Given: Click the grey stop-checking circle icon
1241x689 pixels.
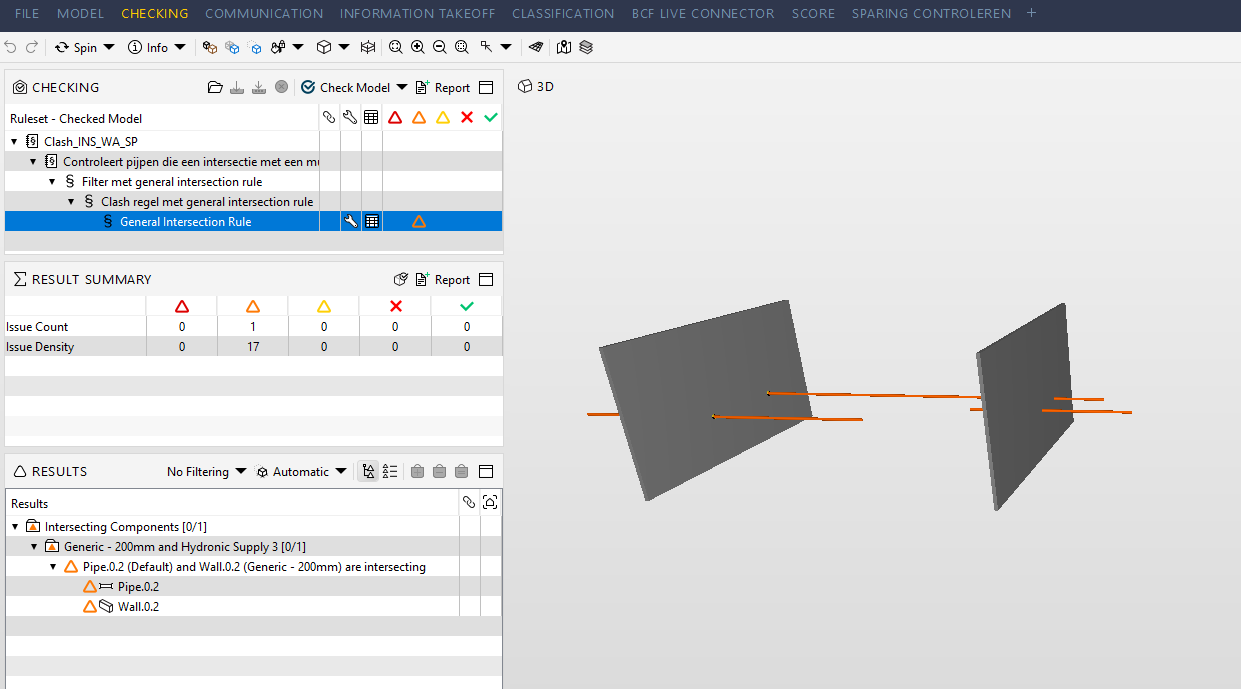Looking at the screenshot, I should click(282, 87).
